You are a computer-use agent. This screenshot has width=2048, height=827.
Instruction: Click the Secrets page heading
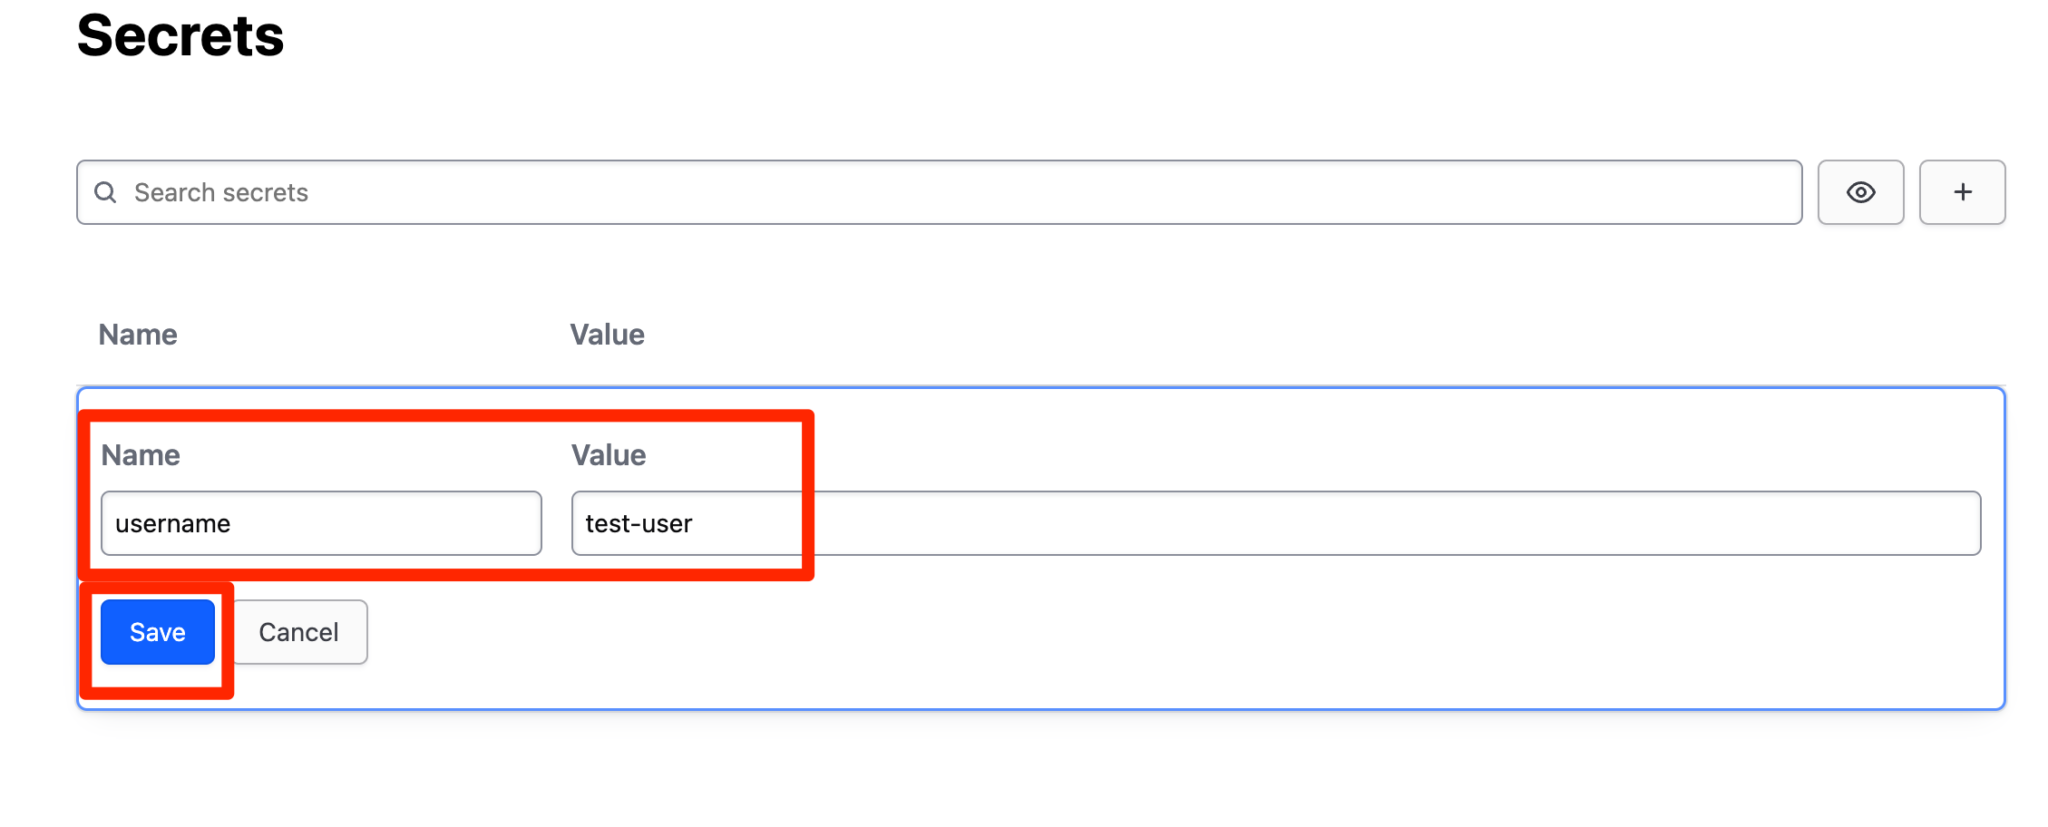pos(180,36)
